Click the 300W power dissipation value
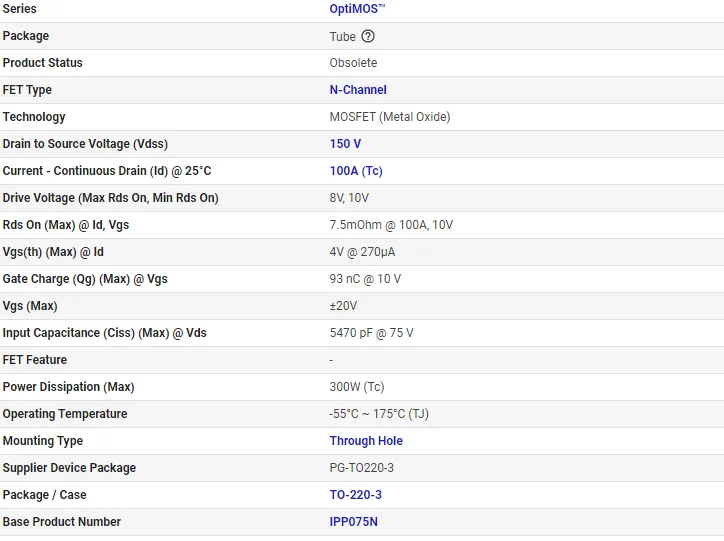The height and width of the screenshot is (541, 724). click(x=356, y=387)
